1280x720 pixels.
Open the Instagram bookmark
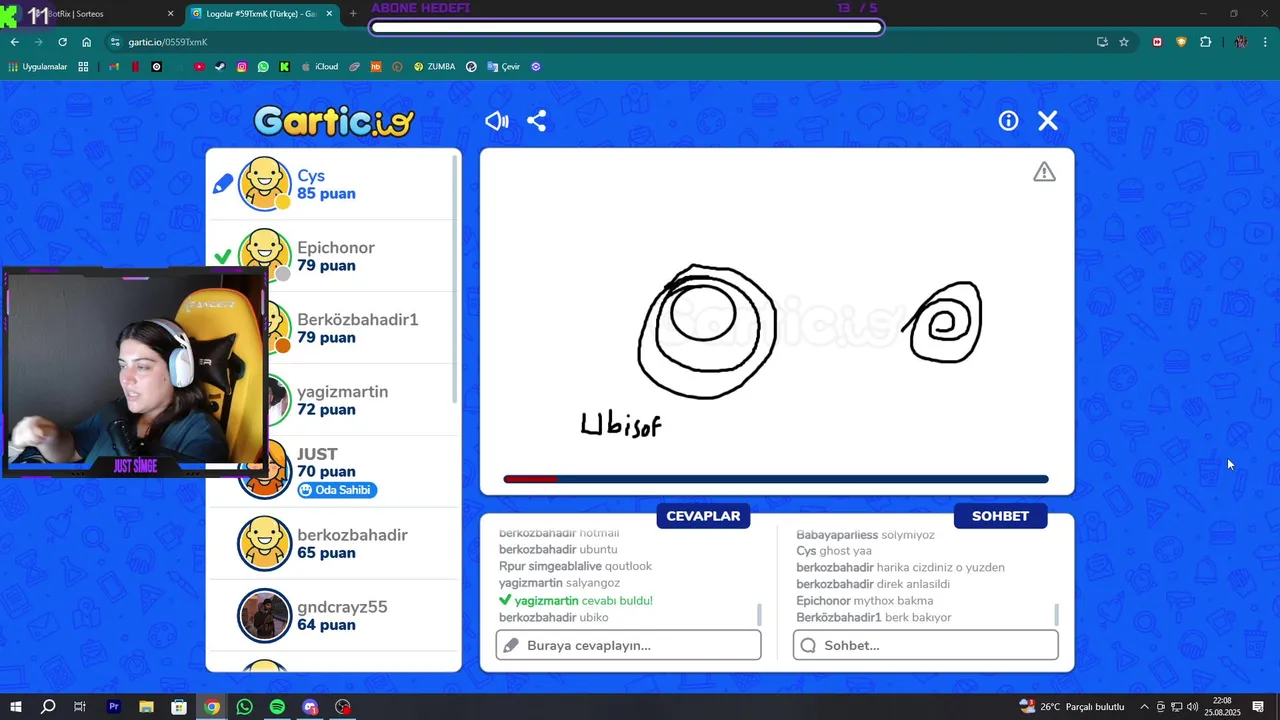tap(242, 67)
